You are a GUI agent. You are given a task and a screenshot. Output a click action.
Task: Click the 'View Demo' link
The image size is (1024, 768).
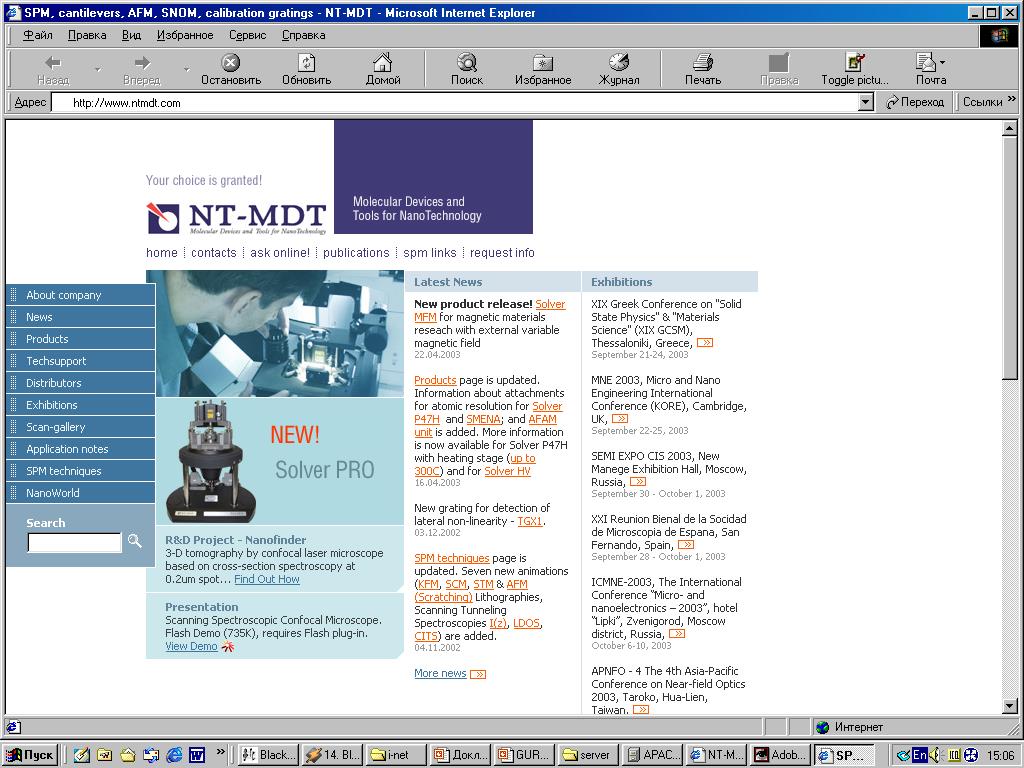click(191, 647)
